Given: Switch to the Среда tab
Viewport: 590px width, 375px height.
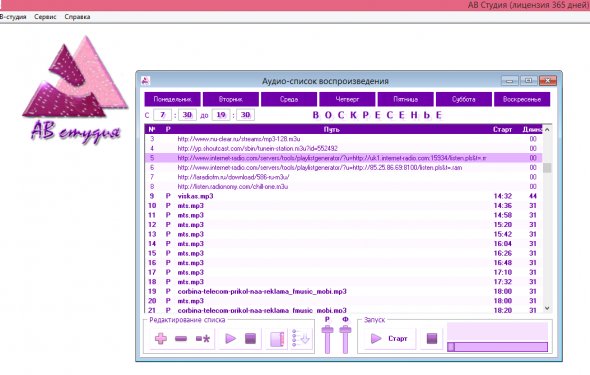Looking at the screenshot, I should (x=289, y=99).
